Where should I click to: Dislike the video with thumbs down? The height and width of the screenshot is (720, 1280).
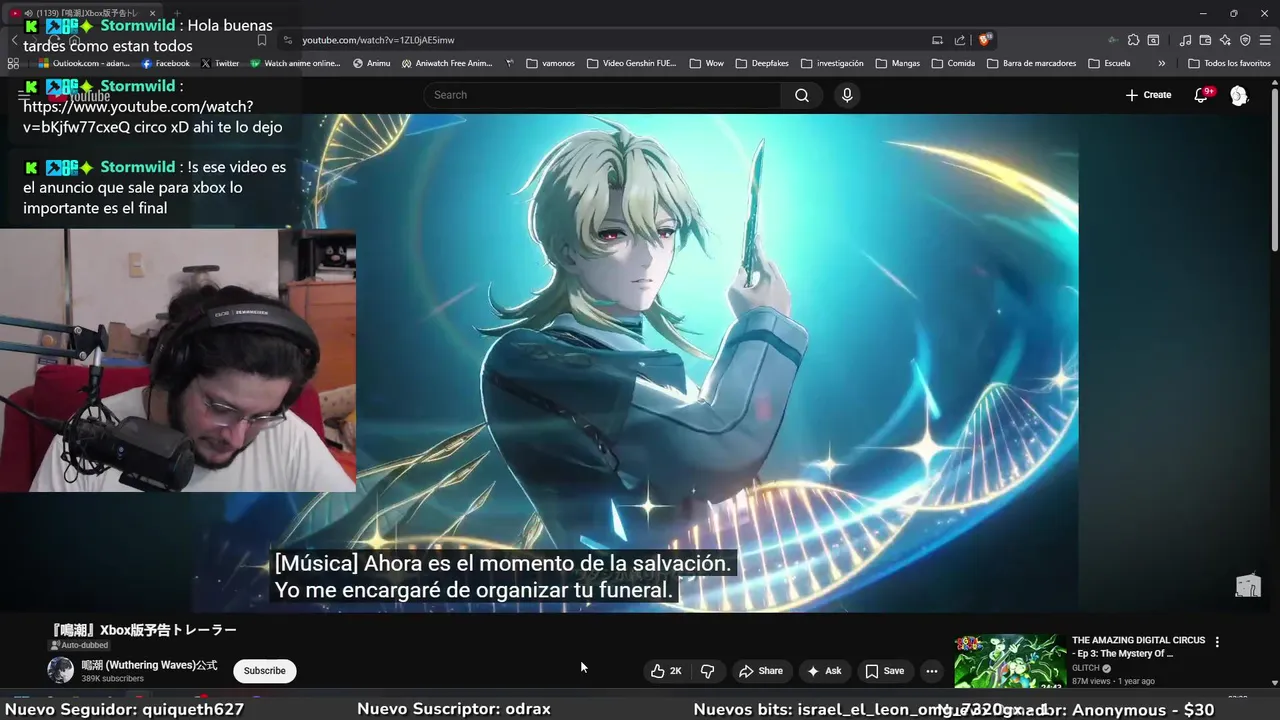click(x=707, y=671)
